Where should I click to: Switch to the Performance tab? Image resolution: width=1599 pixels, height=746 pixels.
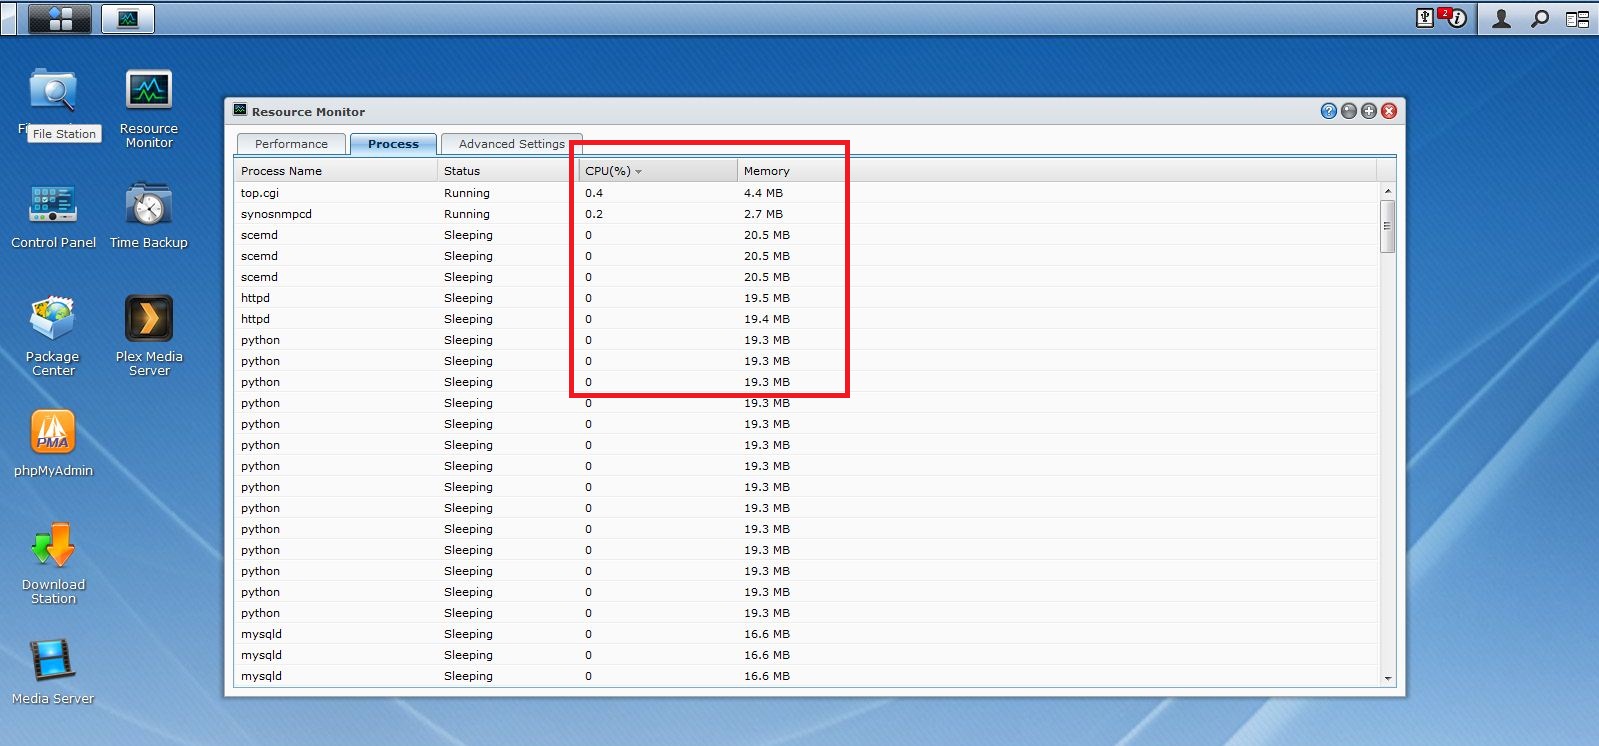[291, 144]
